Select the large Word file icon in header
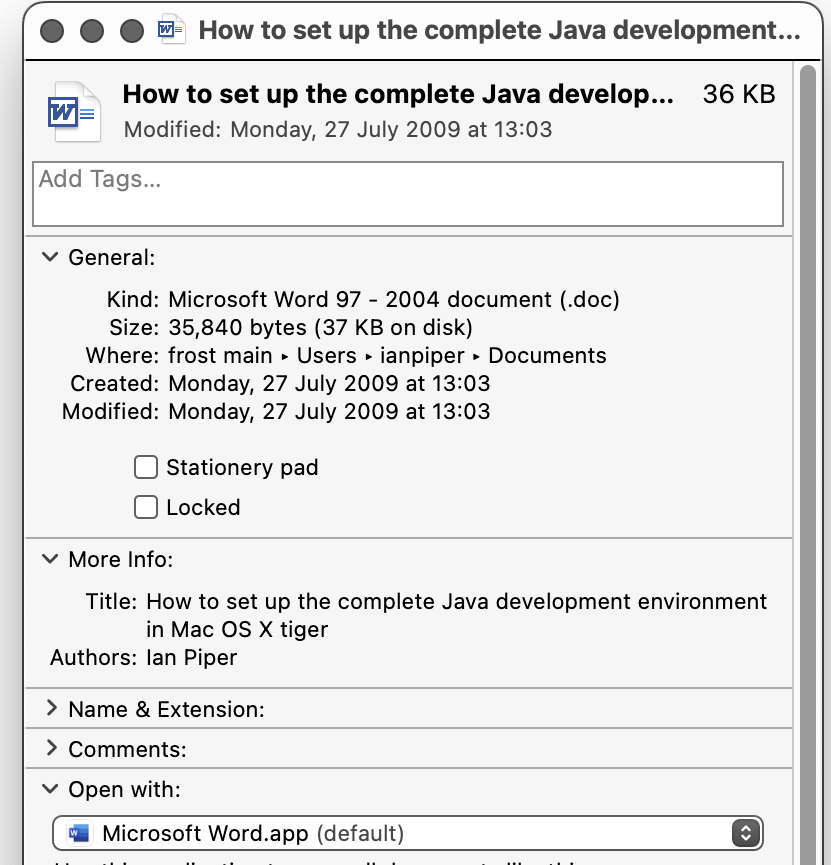Viewport: 831px width, 865px height. (74, 112)
